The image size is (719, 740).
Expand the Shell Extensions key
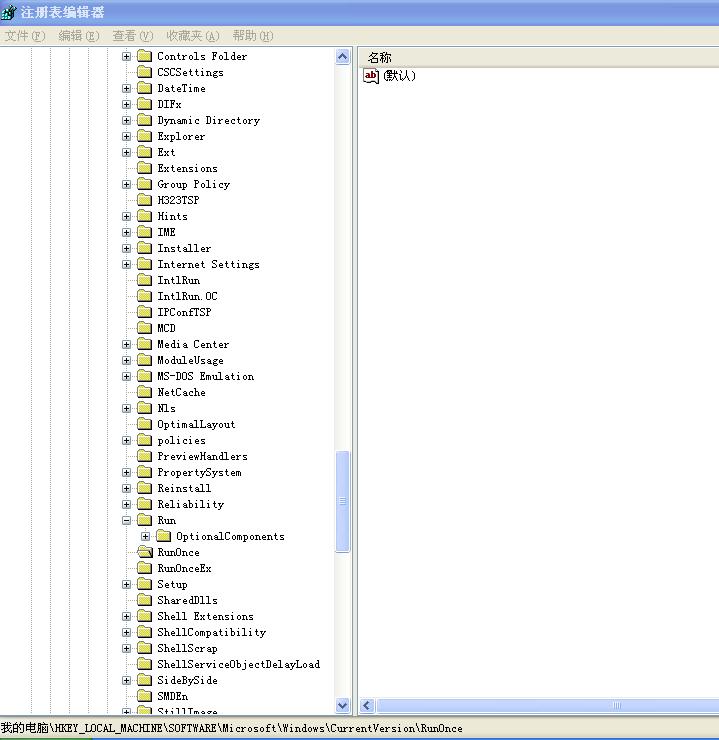[x=126, y=616]
